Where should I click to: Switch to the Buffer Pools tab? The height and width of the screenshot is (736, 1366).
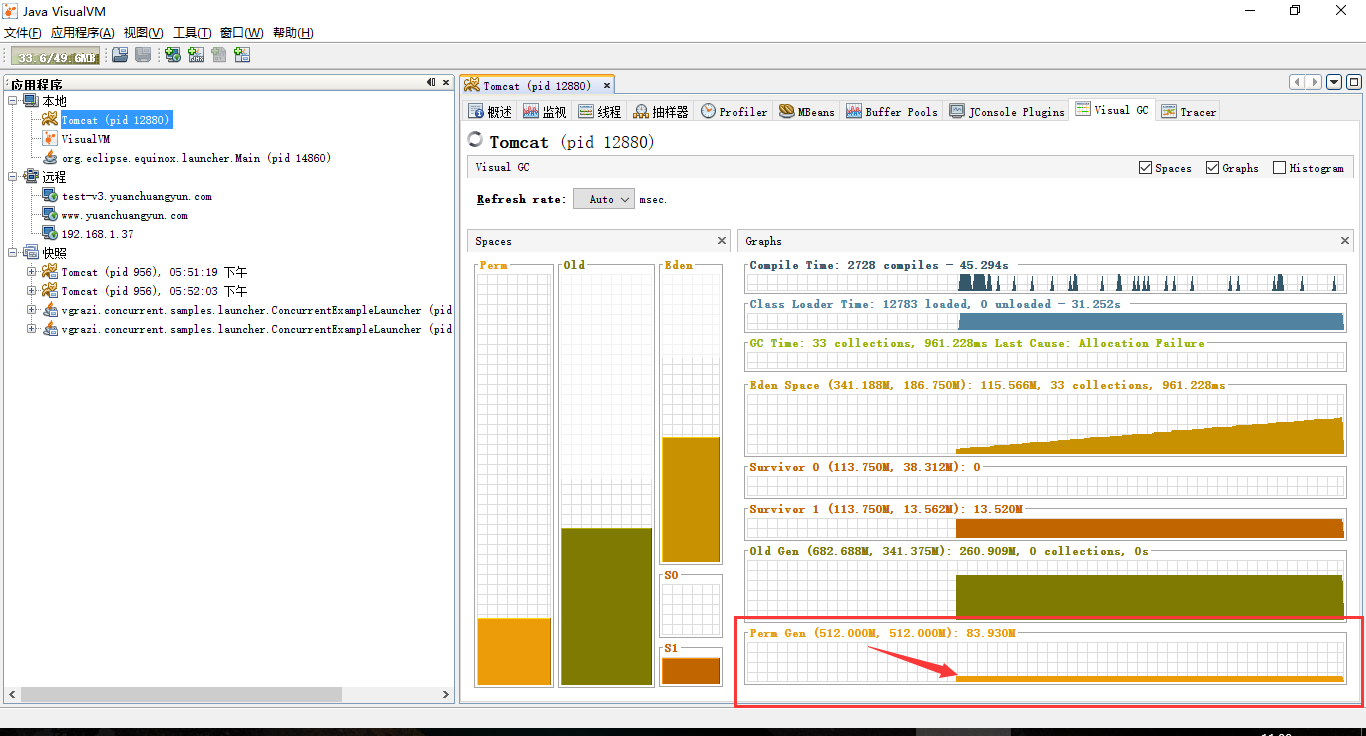892,112
